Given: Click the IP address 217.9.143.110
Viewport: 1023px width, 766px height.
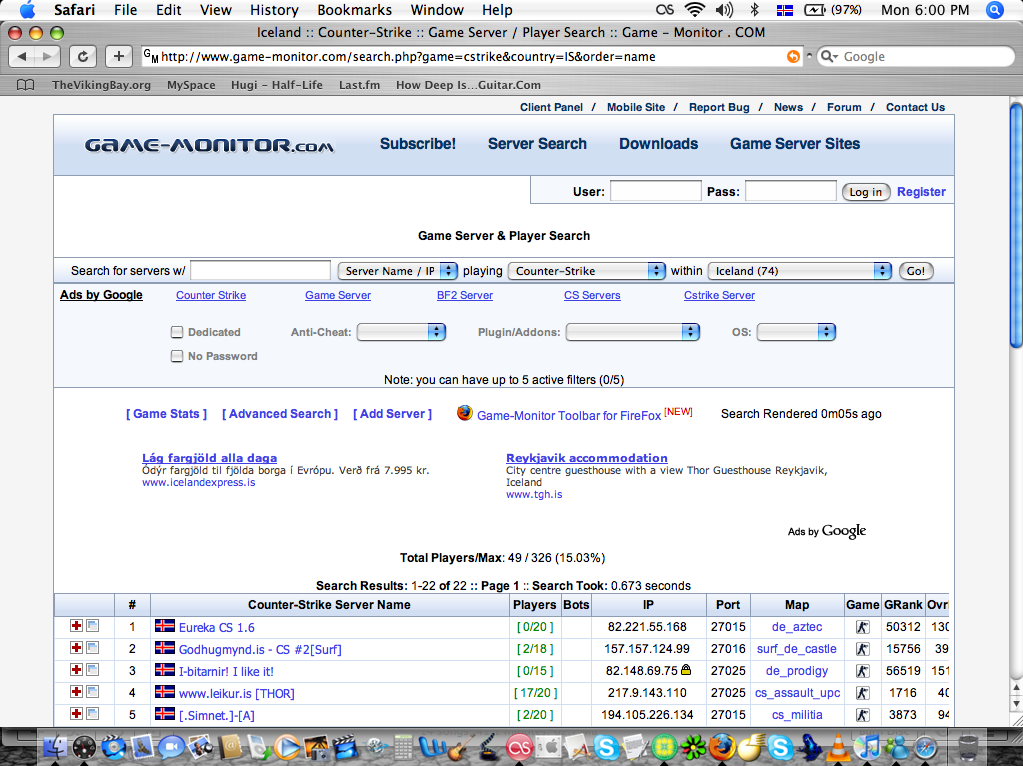Looking at the screenshot, I should [x=647, y=693].
